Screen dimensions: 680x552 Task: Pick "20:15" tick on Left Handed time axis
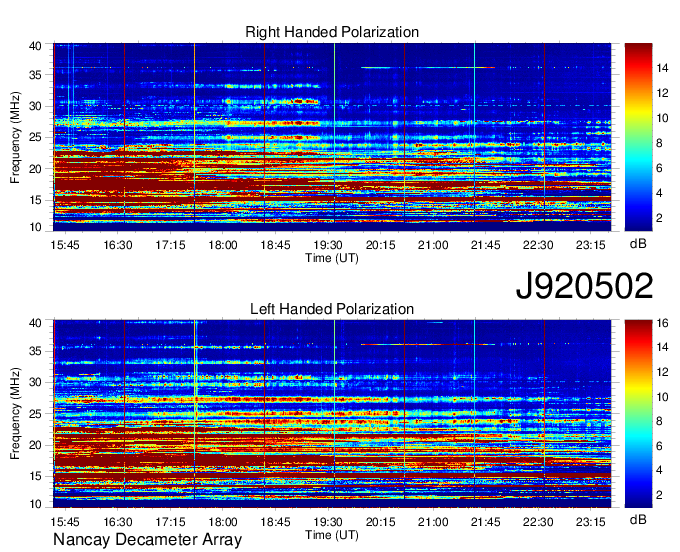[381, 522]
